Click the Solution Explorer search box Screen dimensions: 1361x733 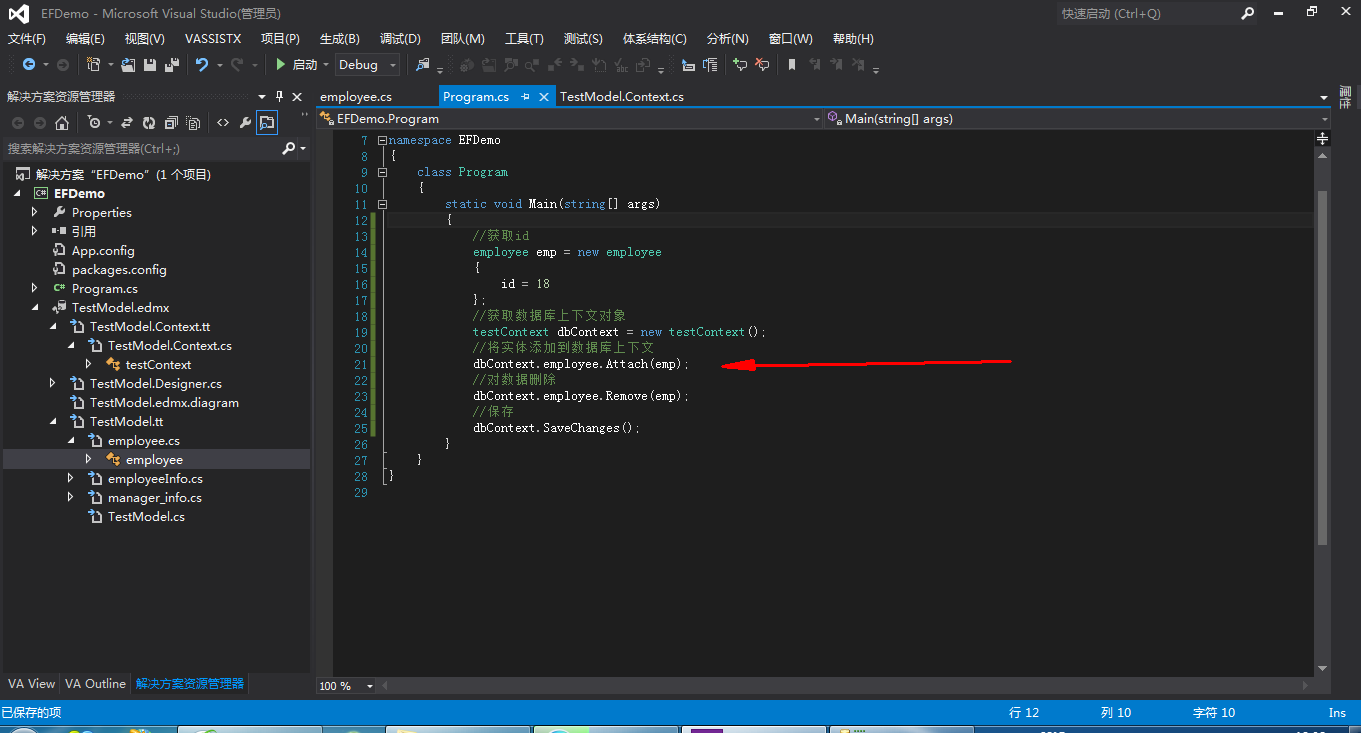140,148
